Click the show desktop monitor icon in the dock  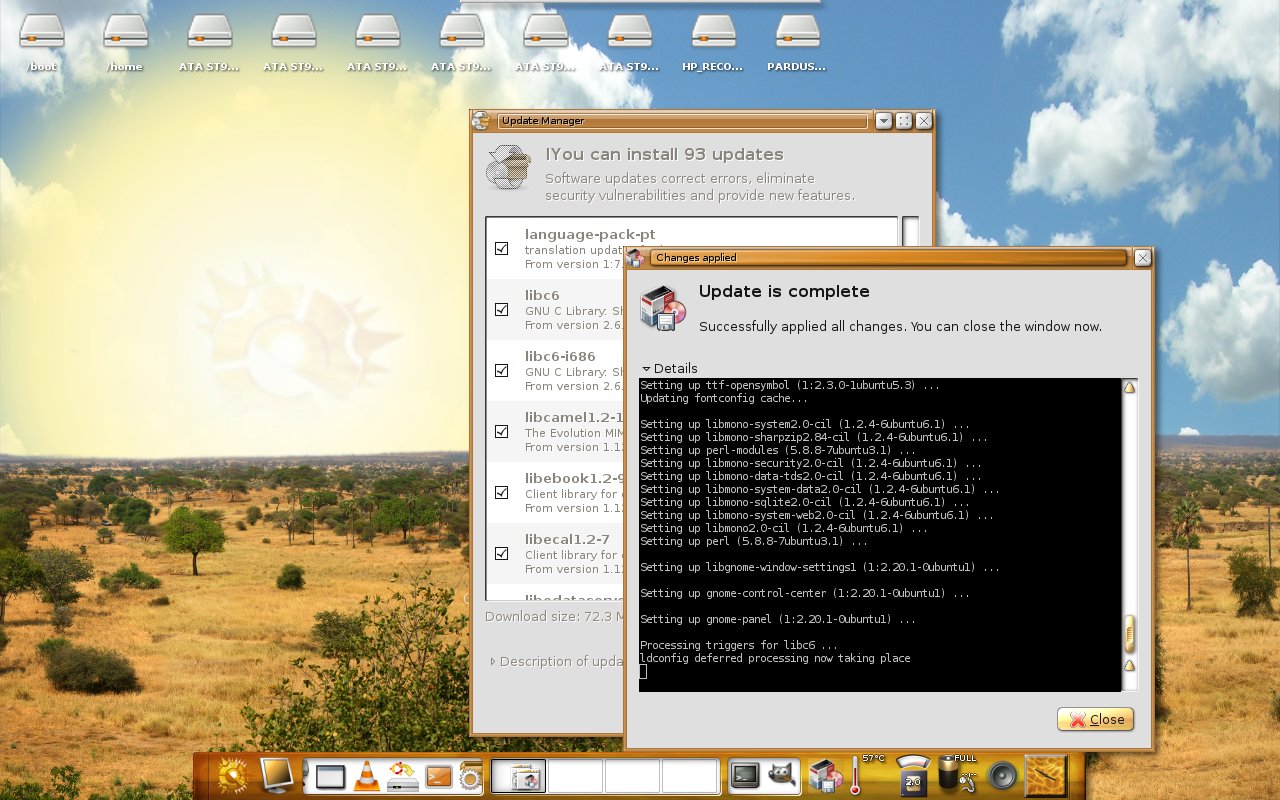point(277,775)
